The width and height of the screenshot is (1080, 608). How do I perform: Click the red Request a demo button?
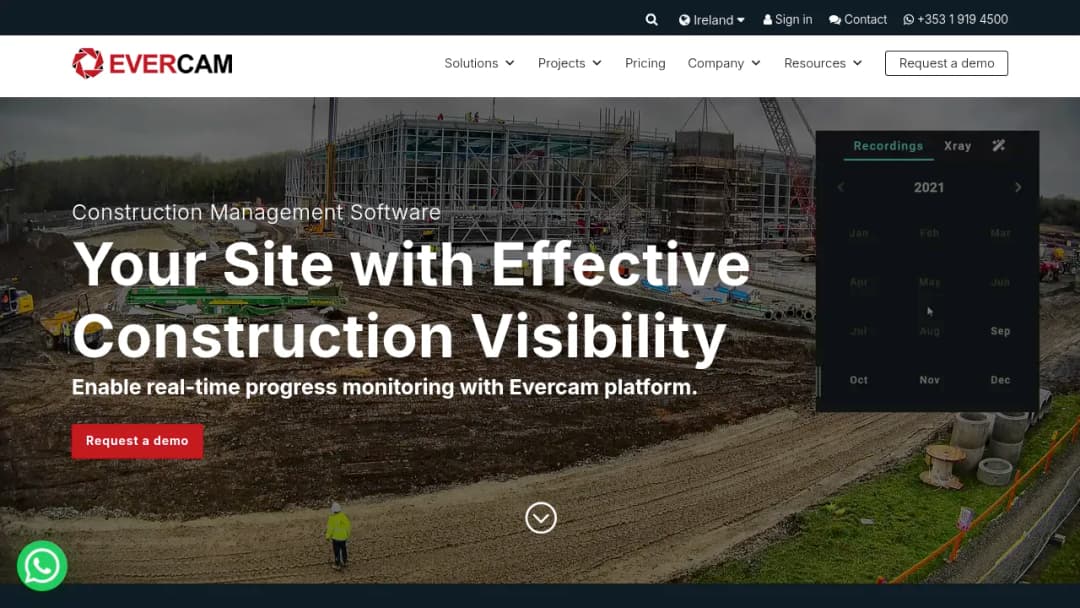137,441
